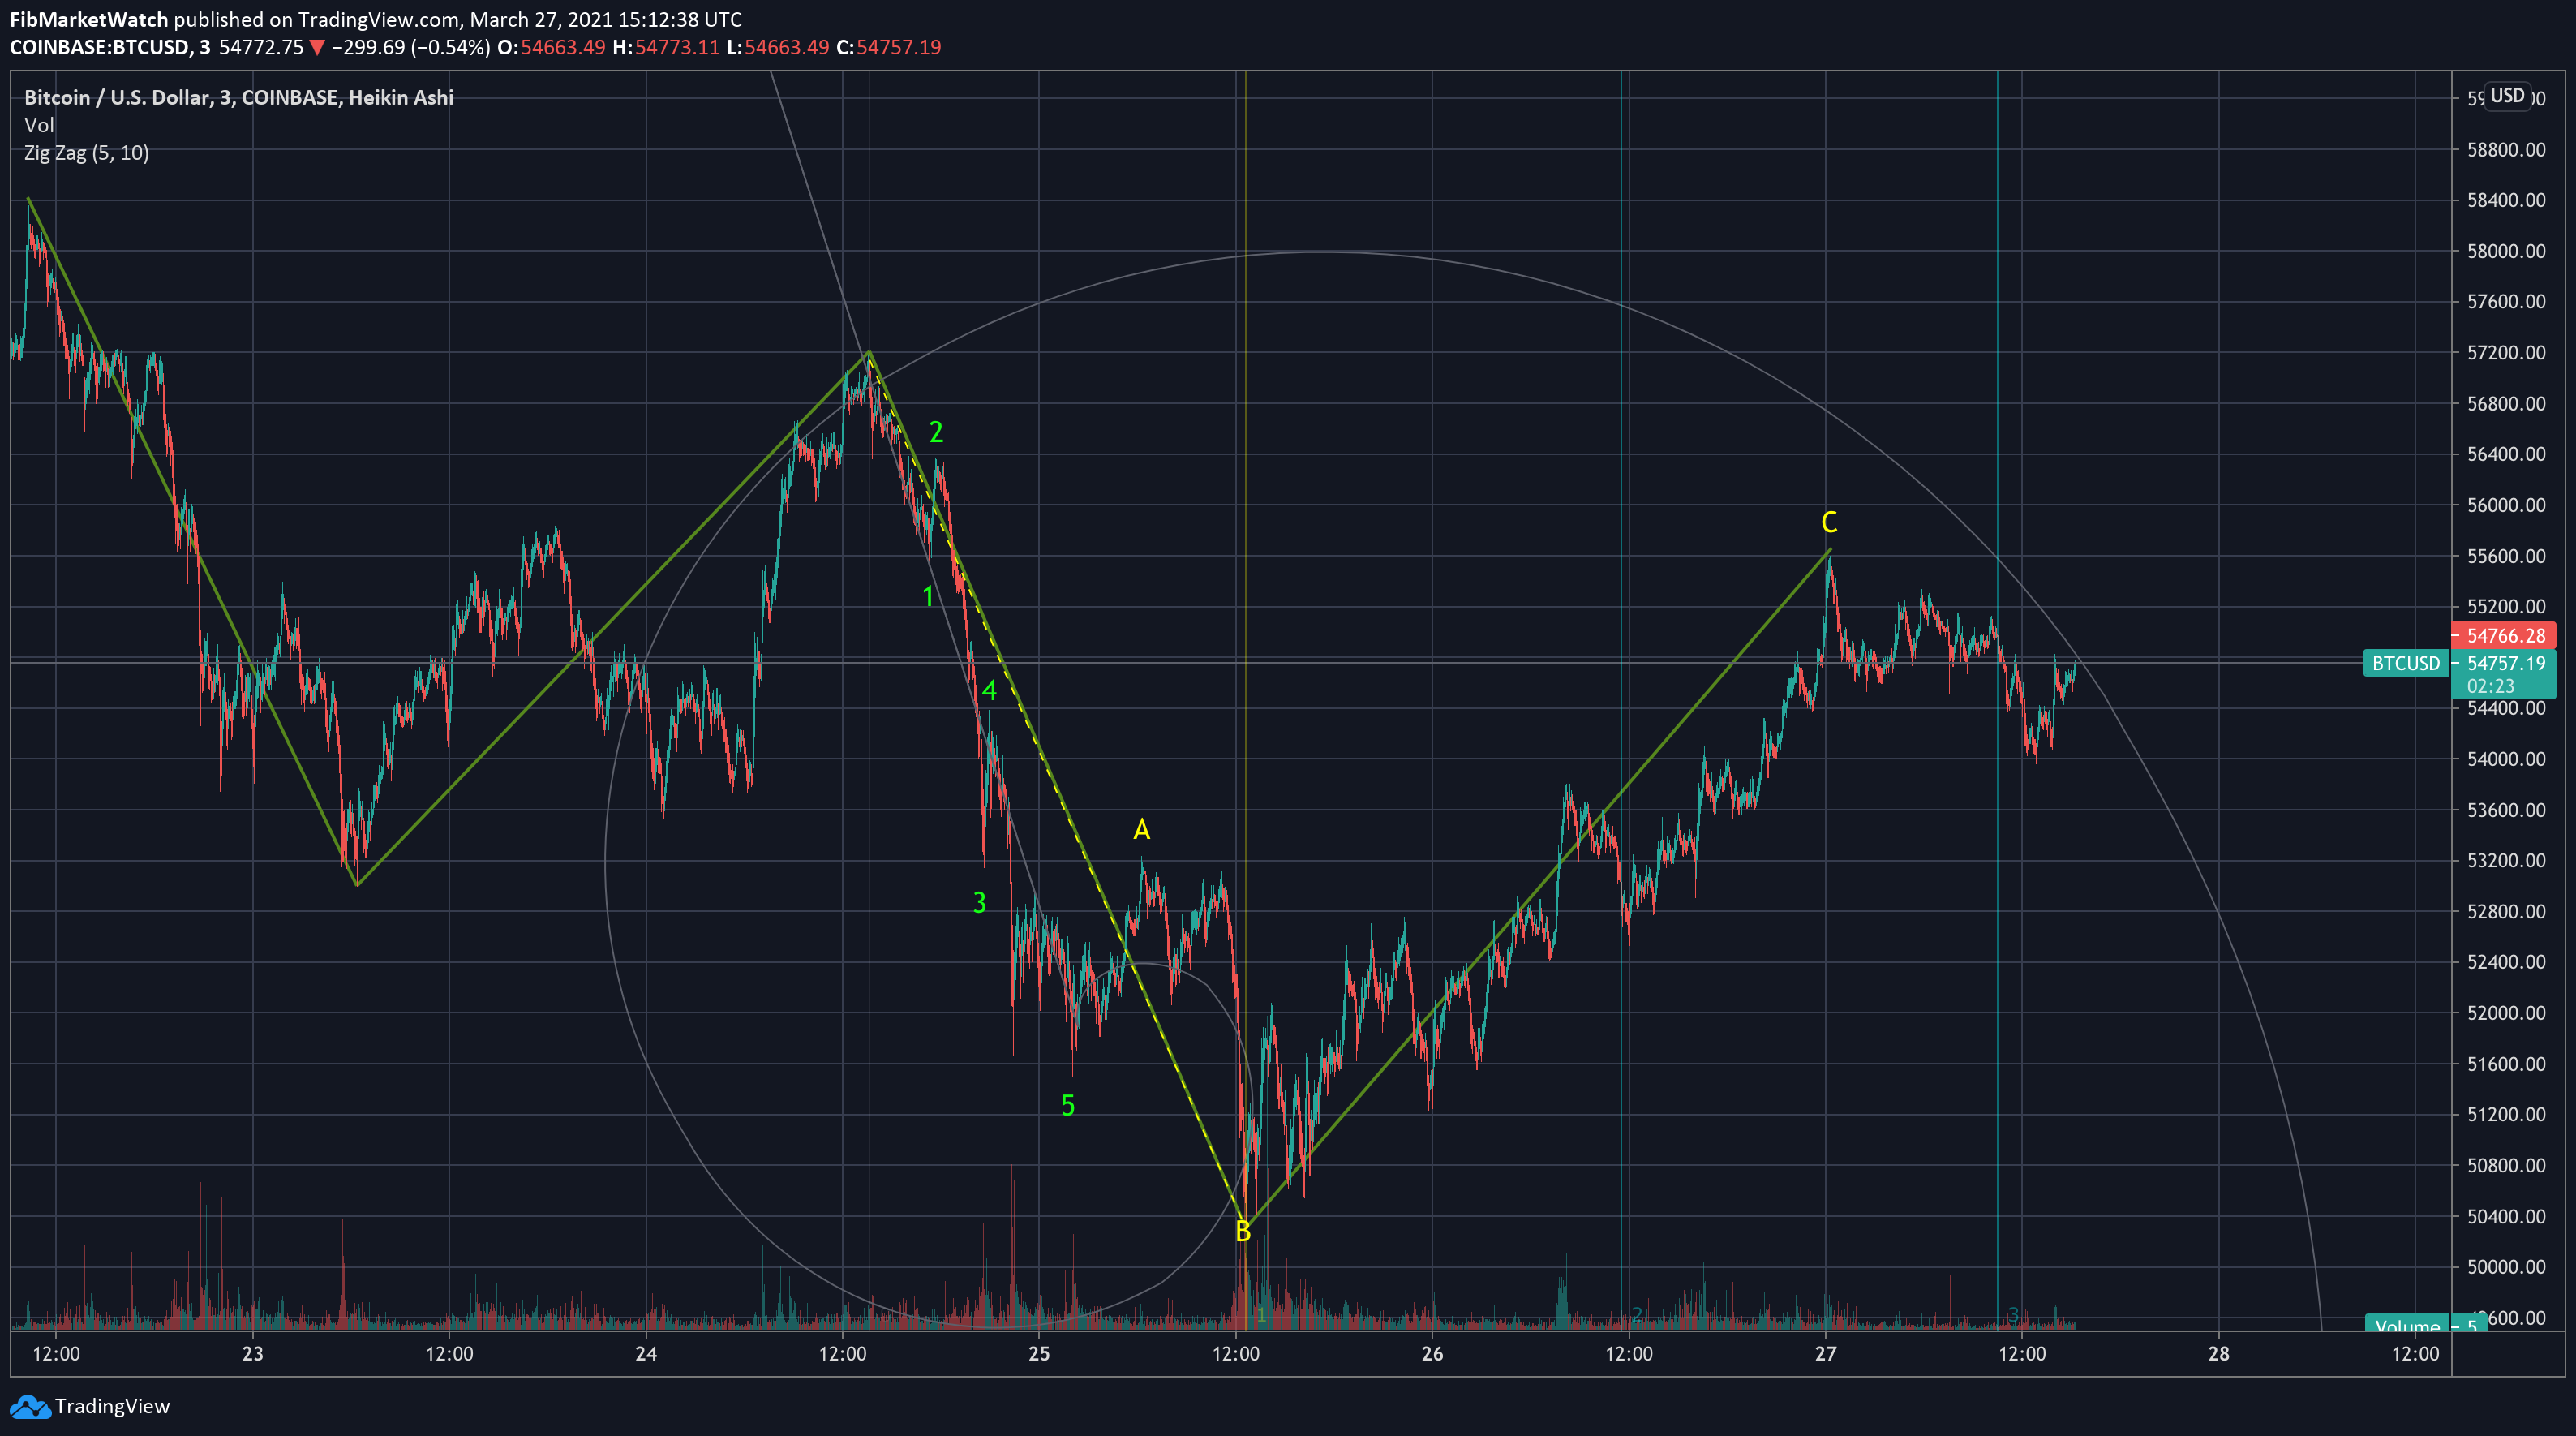Select the Bitcoin / U.S. Dollar chart legend title
This screenshot has width=2576, height=1436.
tap(238, 97)
